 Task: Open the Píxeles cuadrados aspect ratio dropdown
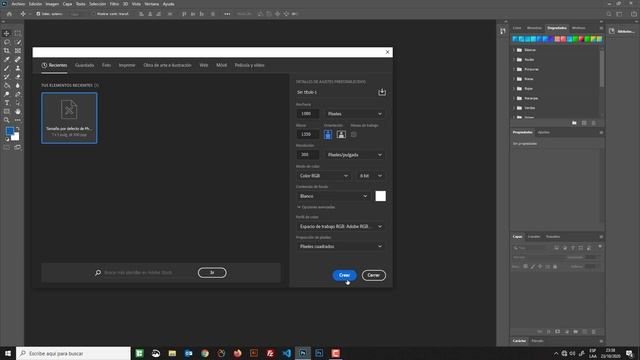[x=340, y=247]
